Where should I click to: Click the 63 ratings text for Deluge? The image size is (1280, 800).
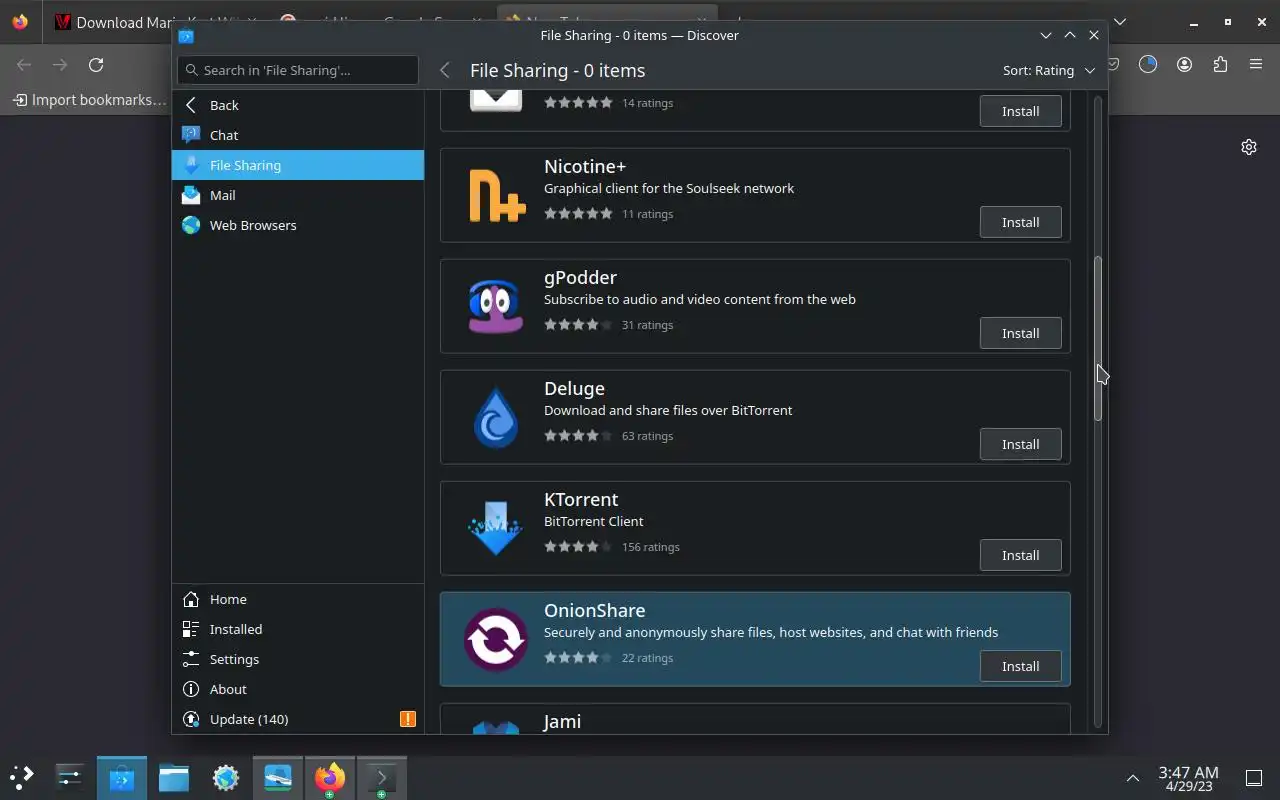tap(647, 436)
